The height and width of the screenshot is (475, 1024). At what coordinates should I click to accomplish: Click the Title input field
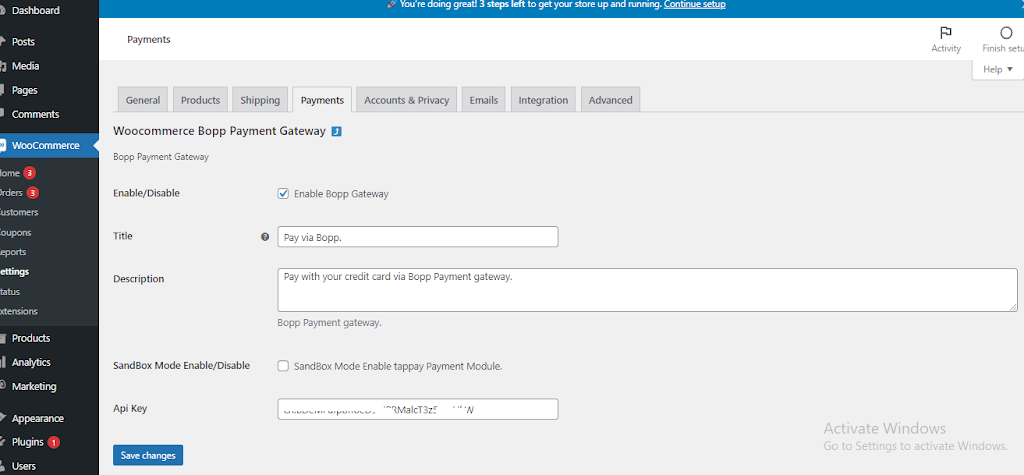coord(418,237)
